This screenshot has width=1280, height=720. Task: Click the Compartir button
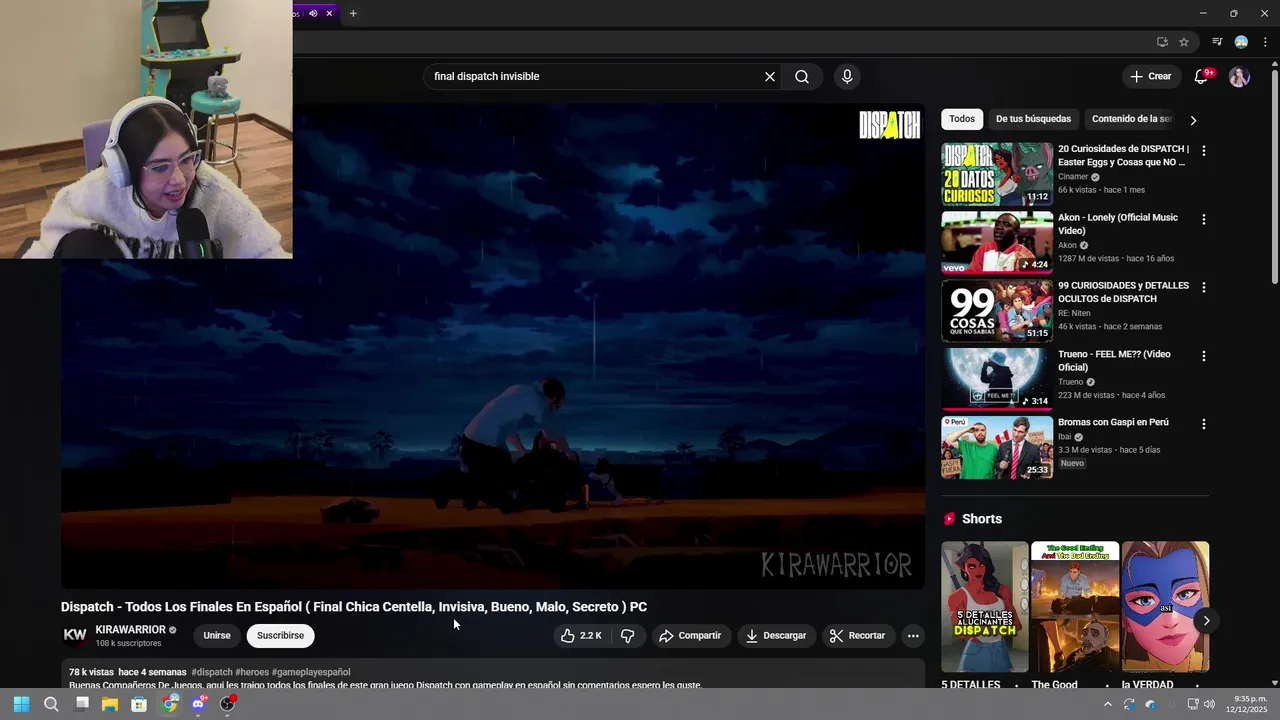689,636
